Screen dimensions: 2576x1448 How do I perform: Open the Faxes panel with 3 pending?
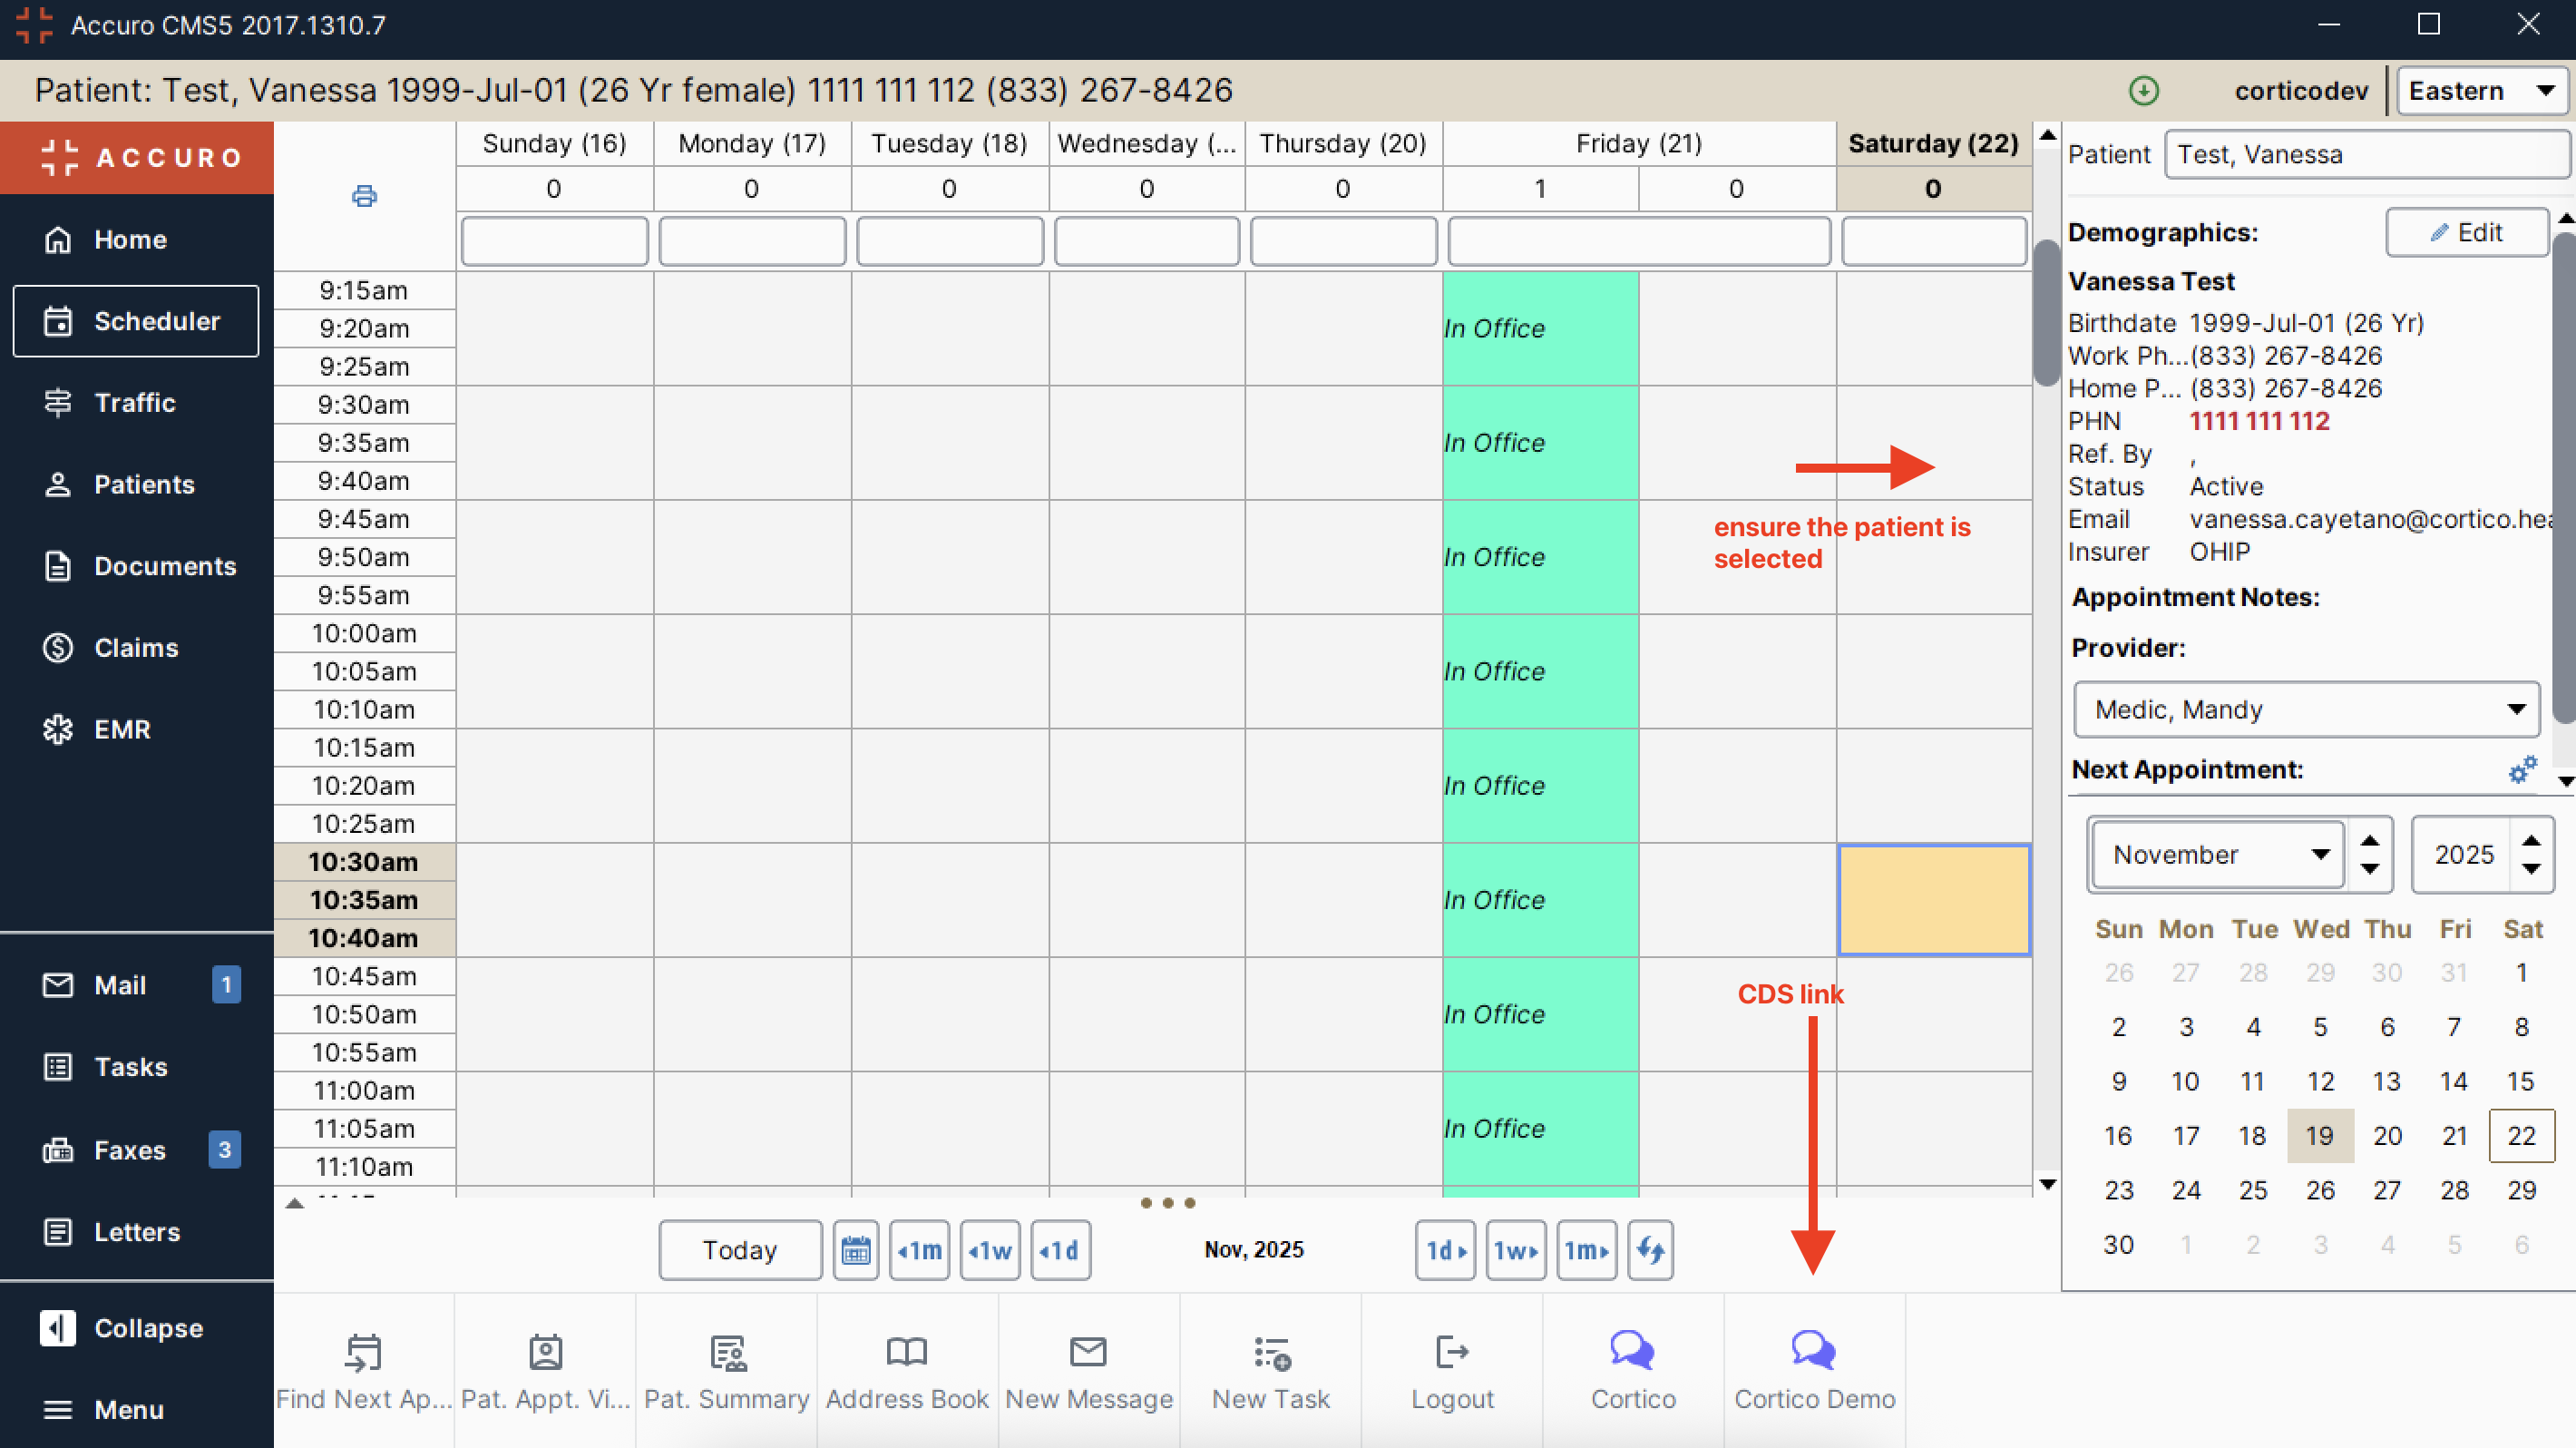tap(128, 1150)
